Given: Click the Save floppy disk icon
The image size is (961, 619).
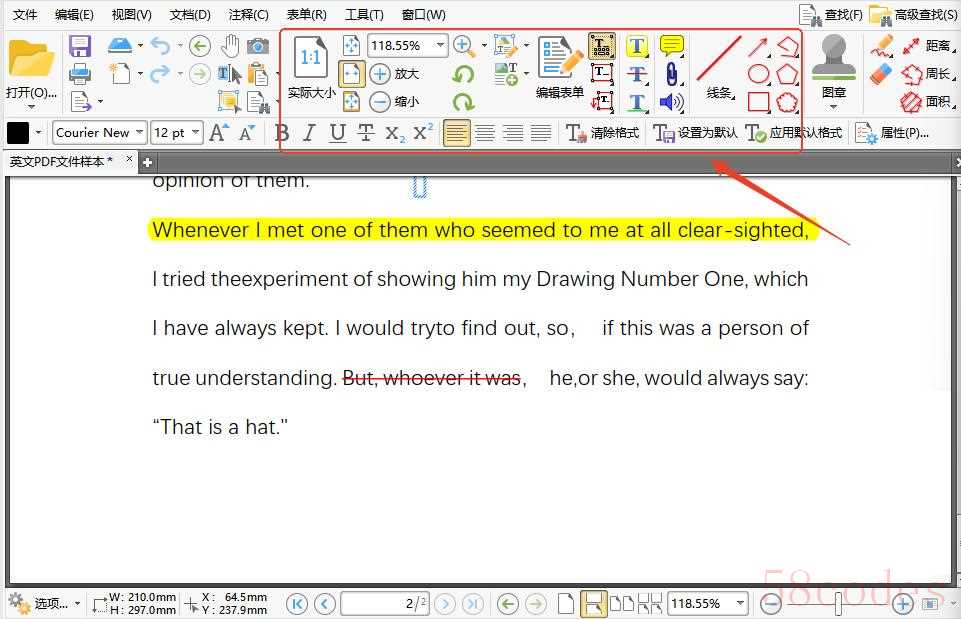Looking at the screenshot, I should [x=80, y=46].
